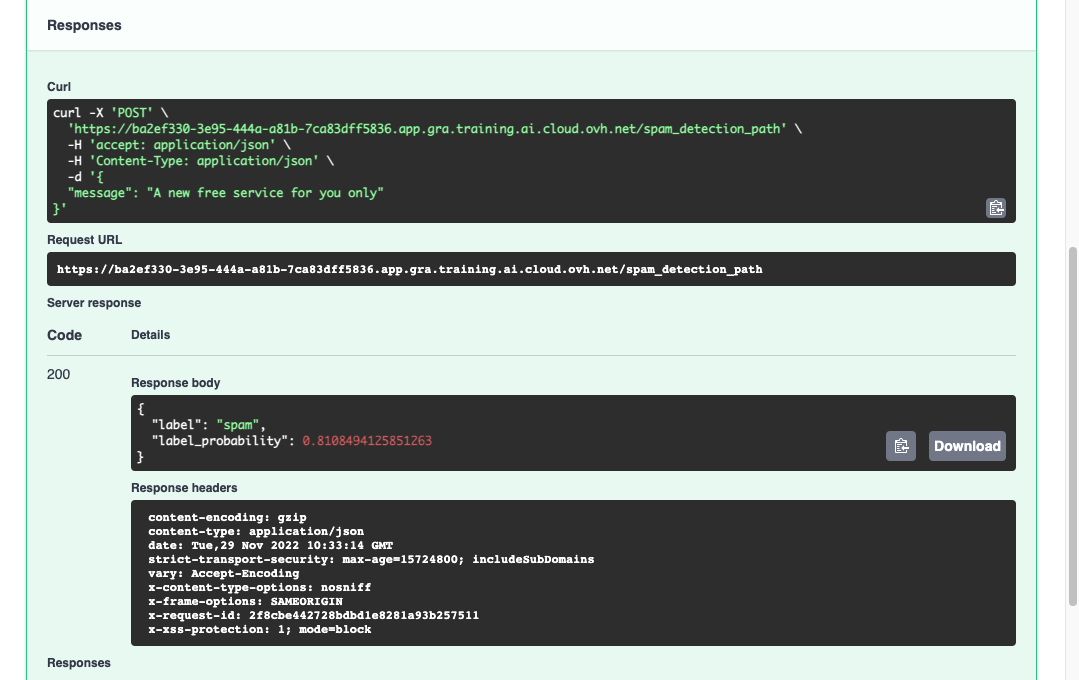The image size is (1079, 680).
Task: Click the x-request-id header line
Action: click(313, 615)
